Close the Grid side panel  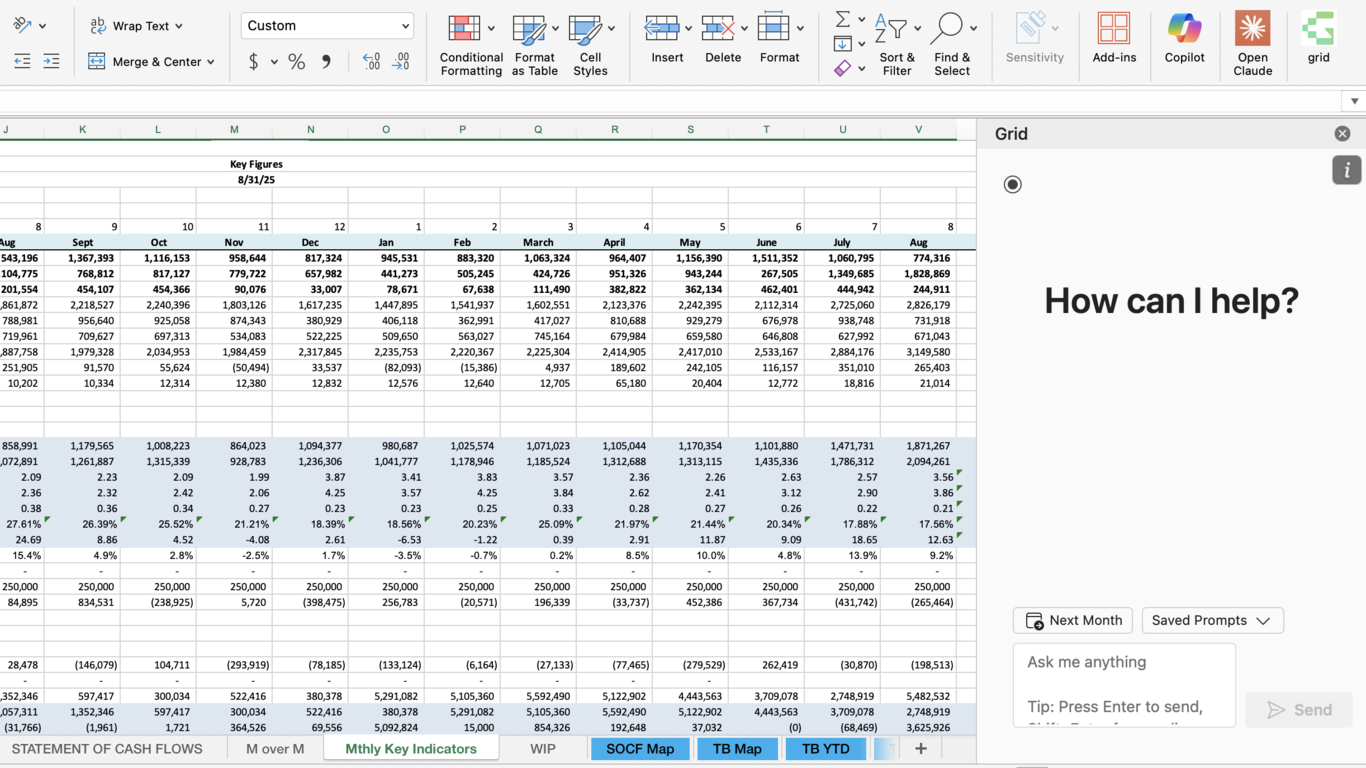[x=1342, y=134]
